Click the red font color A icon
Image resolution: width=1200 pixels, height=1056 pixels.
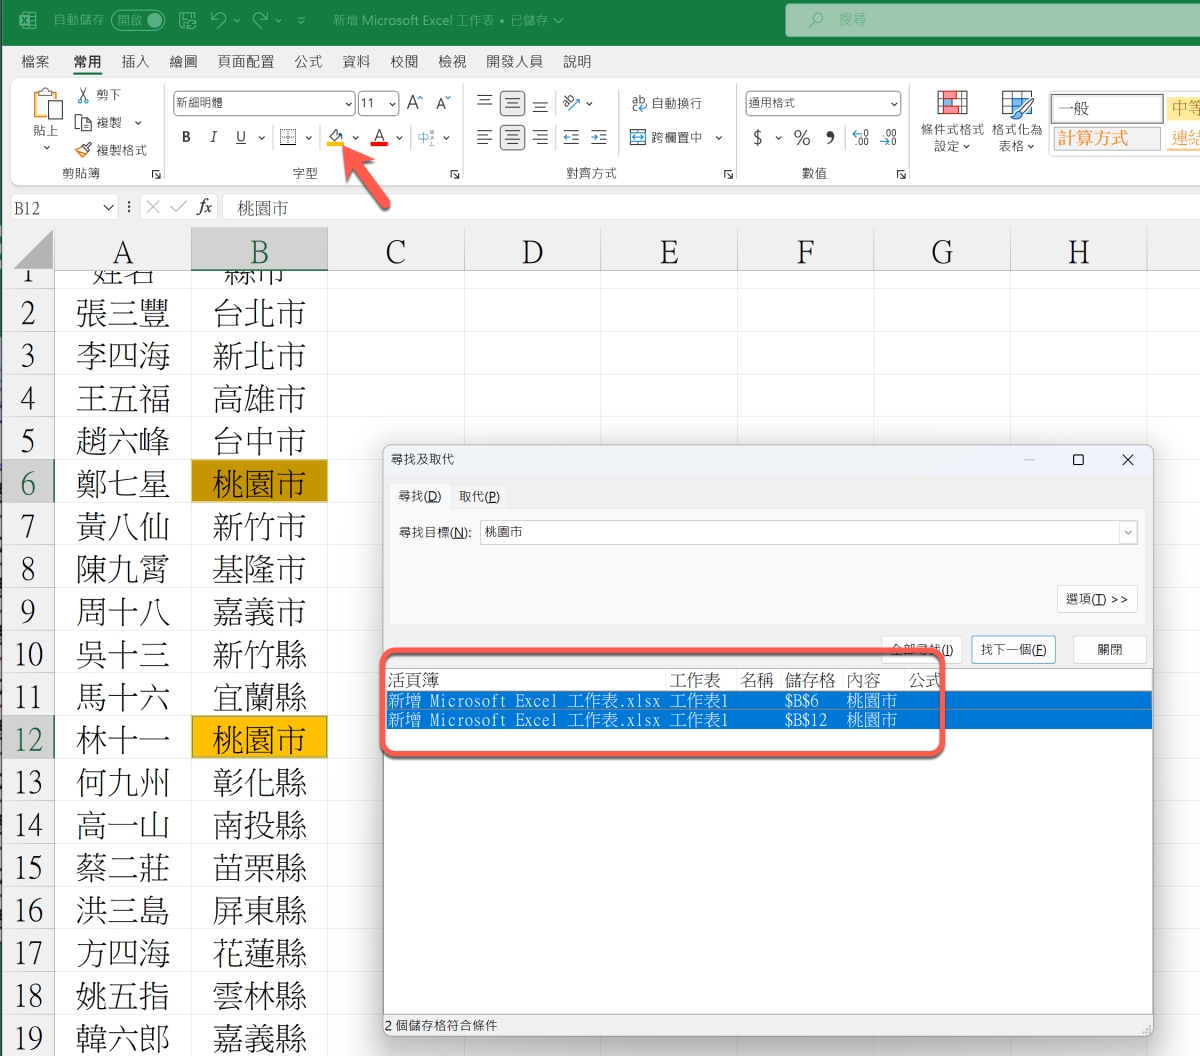pos(379,137)
